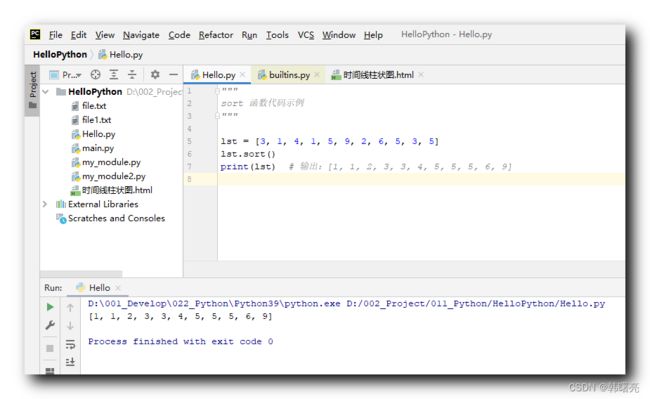Click the stop process square button

pos(50,348)
